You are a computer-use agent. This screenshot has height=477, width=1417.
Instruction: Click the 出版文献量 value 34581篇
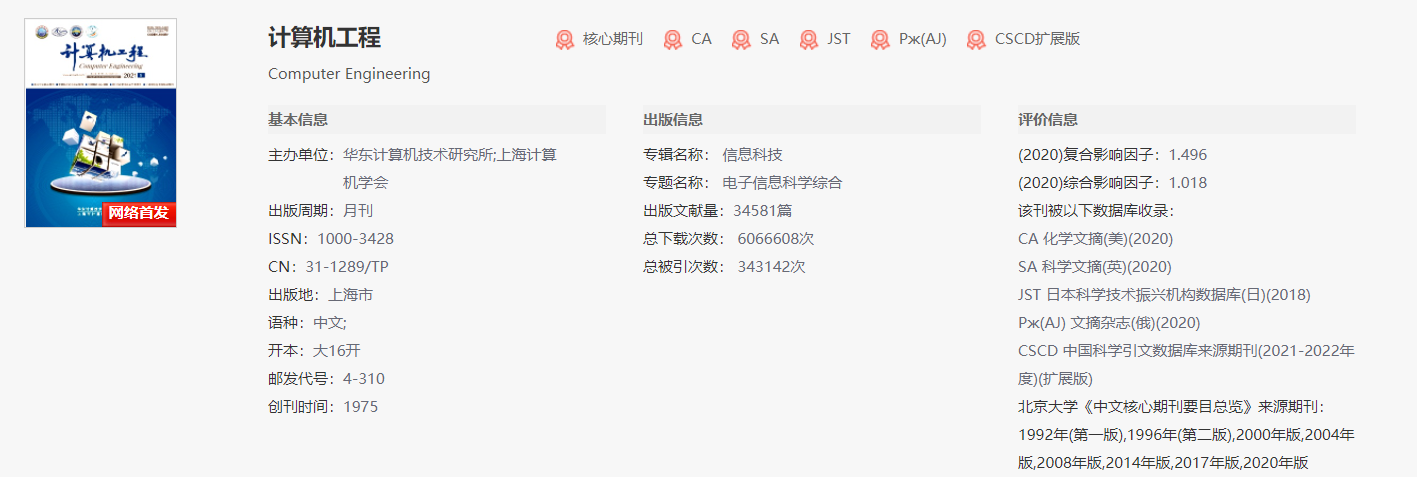pos(763,211)
